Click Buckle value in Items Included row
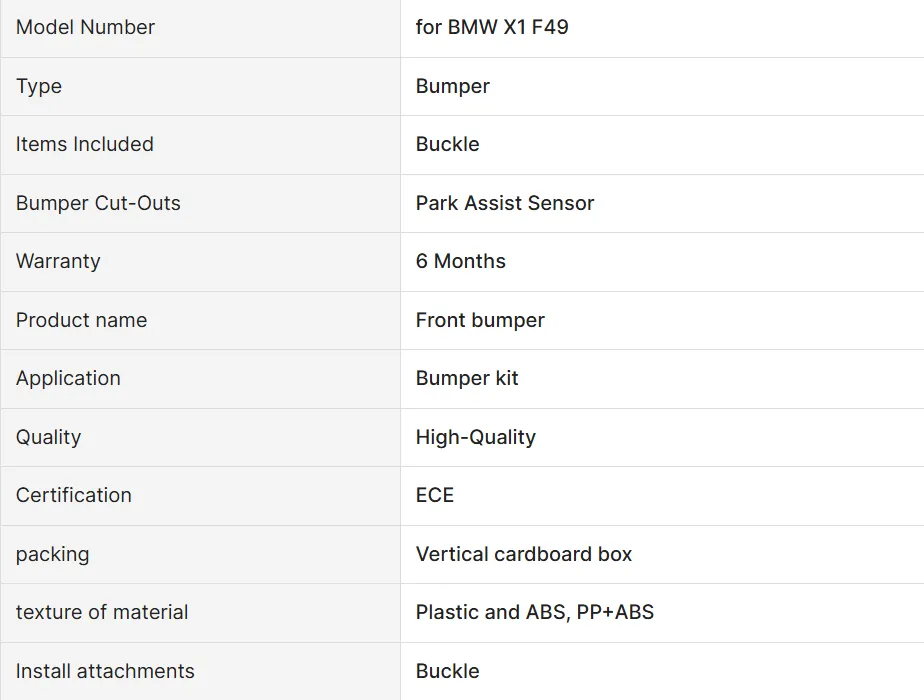Screen dimensions: 924x700 click(x=447, y=144)
